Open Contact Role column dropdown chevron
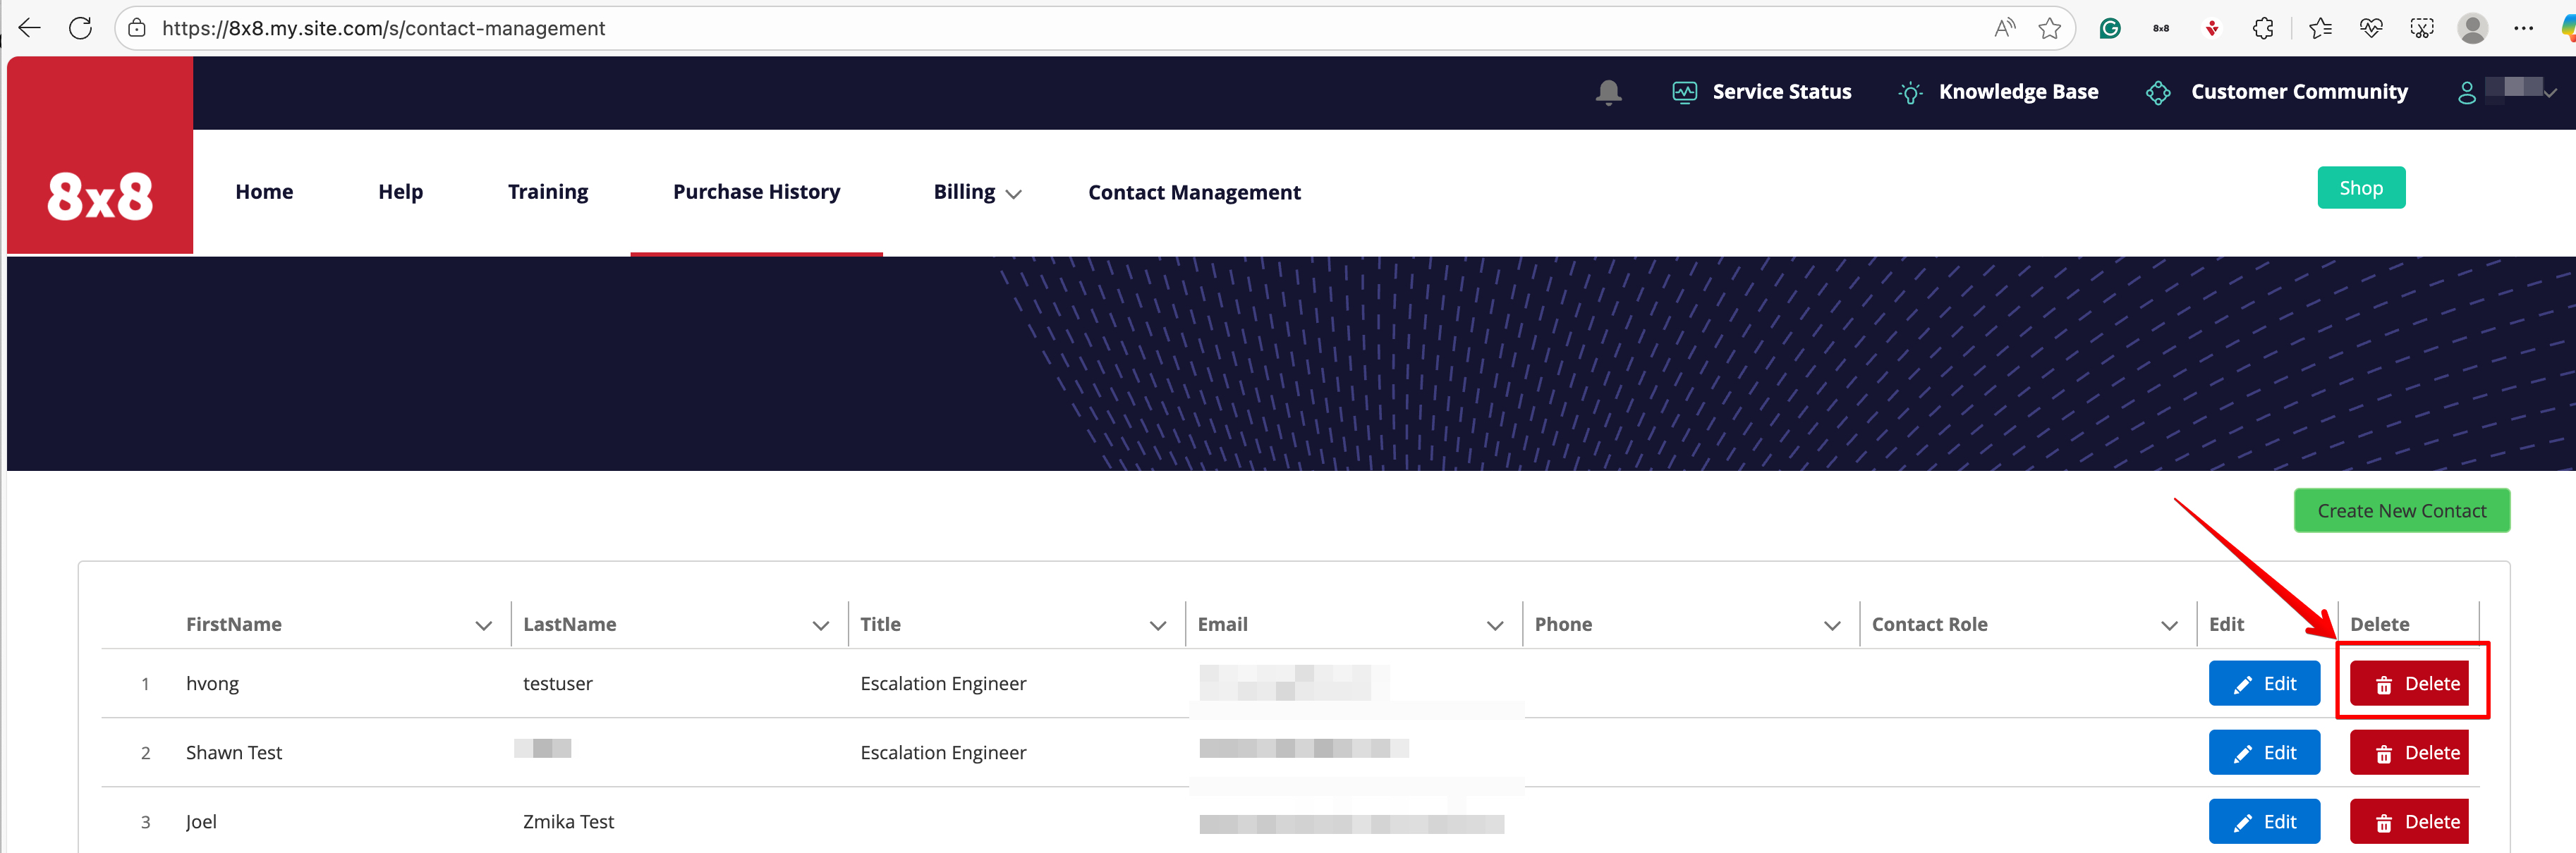The image size is (2576, 853). coord(2168,625)
